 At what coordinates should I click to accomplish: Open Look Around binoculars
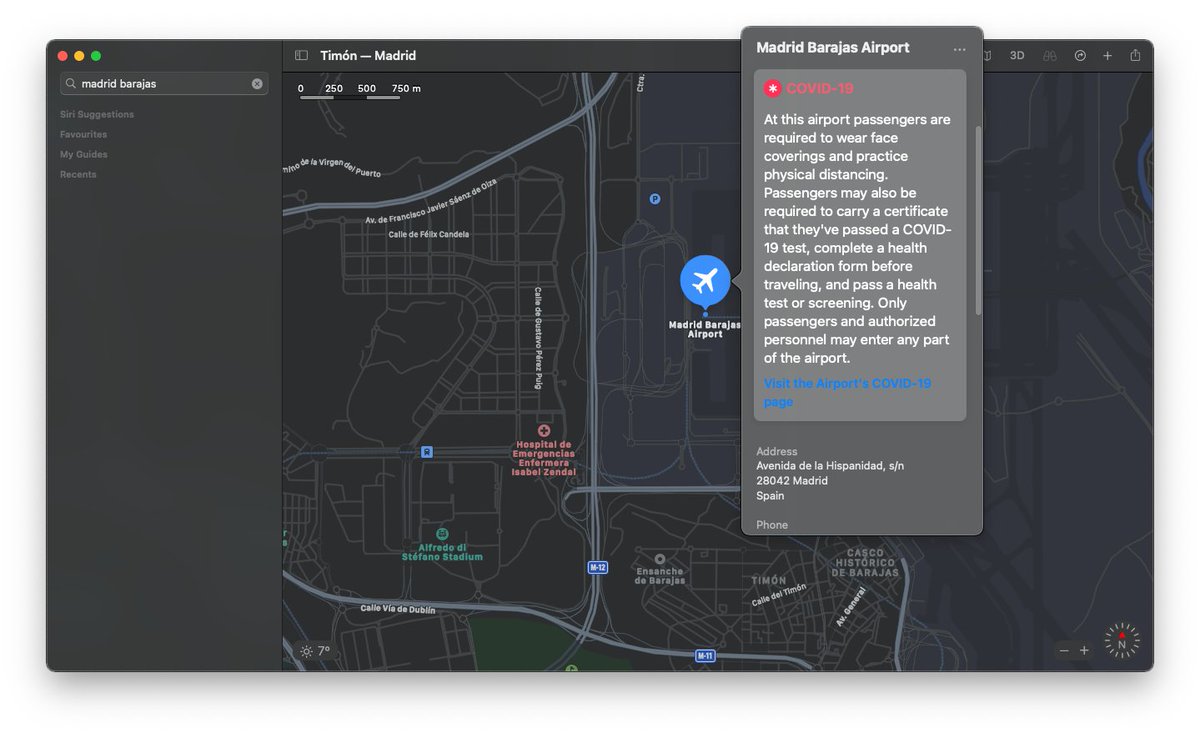(x=1050, y=56)
